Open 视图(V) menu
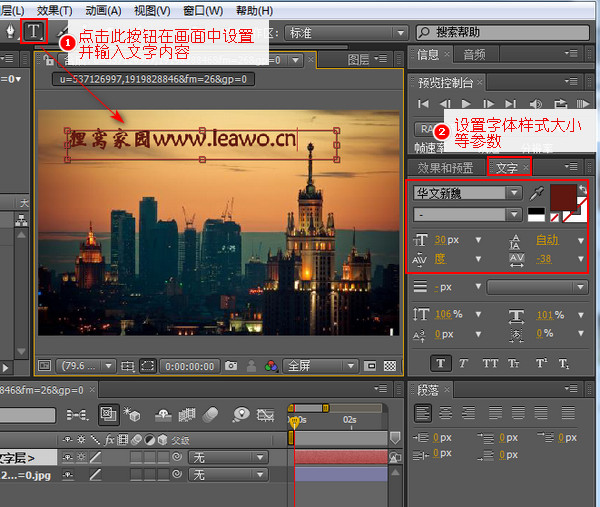 152,11
